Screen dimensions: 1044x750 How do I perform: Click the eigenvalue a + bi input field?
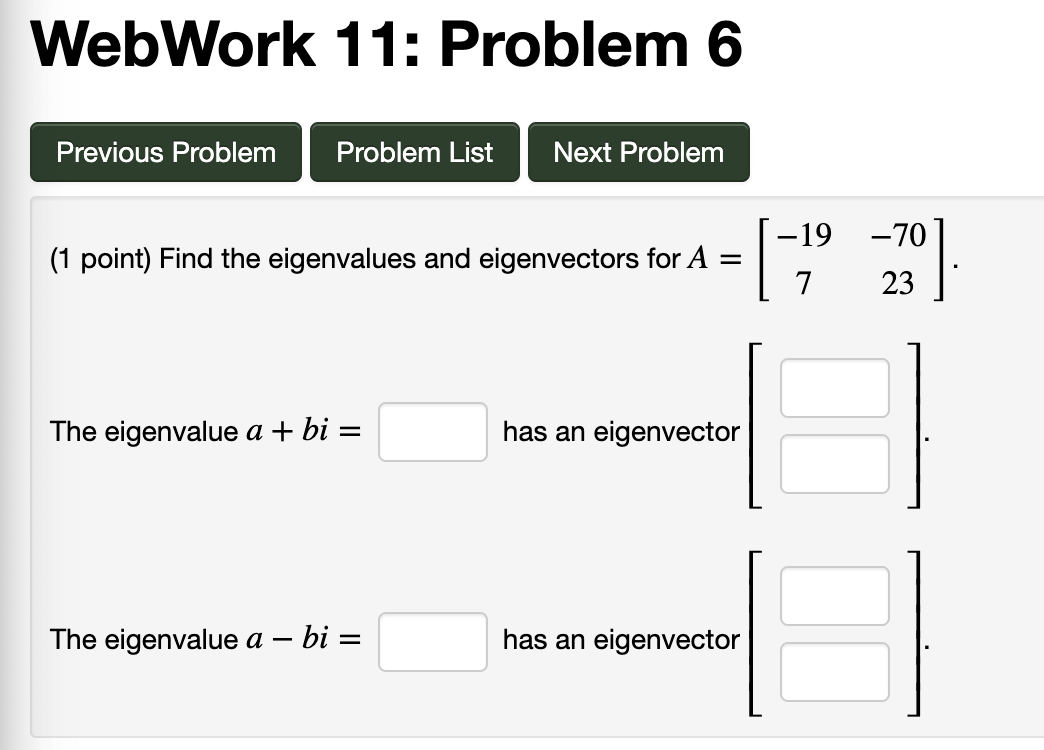(x=432, y=431)
